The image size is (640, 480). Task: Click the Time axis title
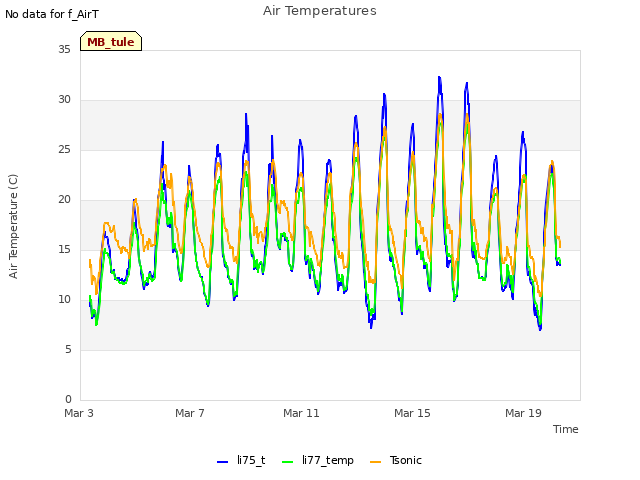tap(566, 429)
